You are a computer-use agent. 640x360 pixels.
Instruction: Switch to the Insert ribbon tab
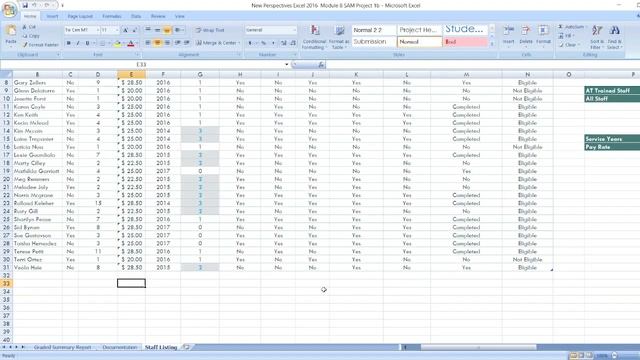pyautogui.click(x=52, y=16)
